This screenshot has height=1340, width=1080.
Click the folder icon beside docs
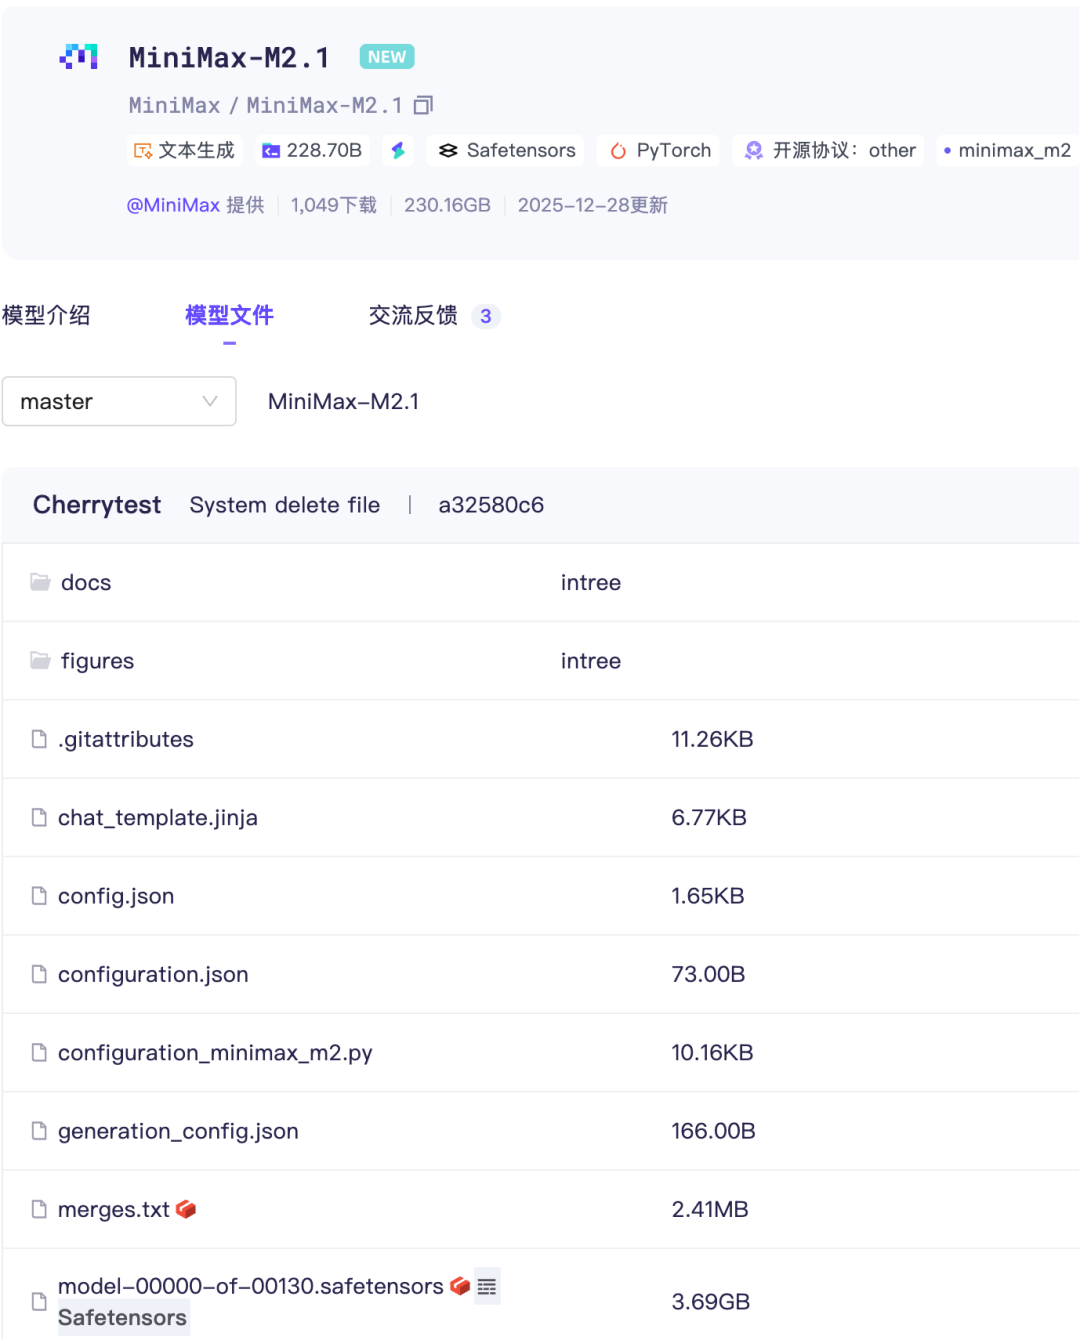click(x=40, y=581)
